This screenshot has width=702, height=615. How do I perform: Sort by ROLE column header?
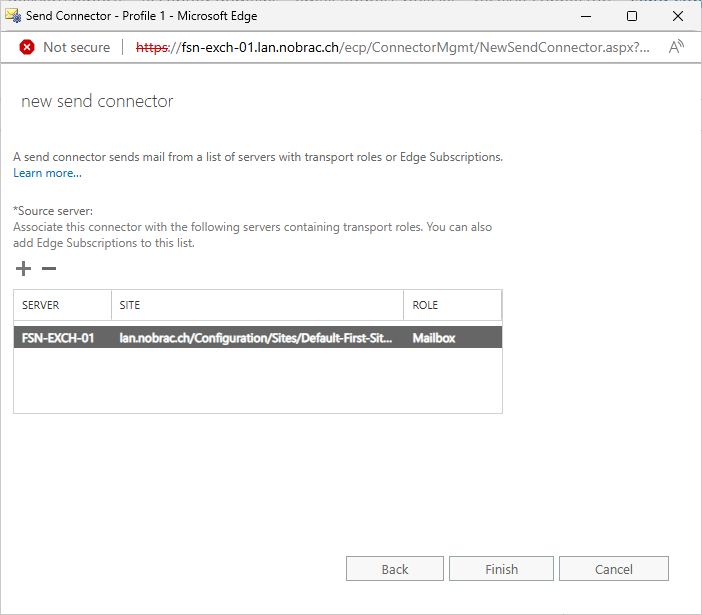(452, 305)
